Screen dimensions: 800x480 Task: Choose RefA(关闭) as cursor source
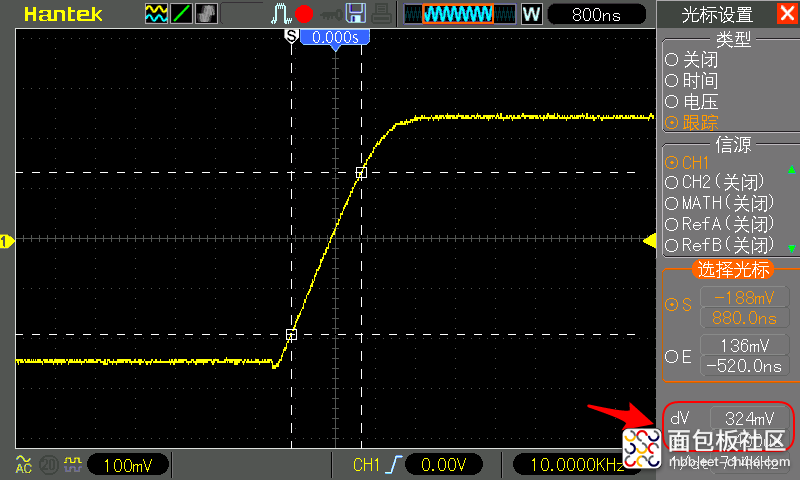tap(720, 224)
